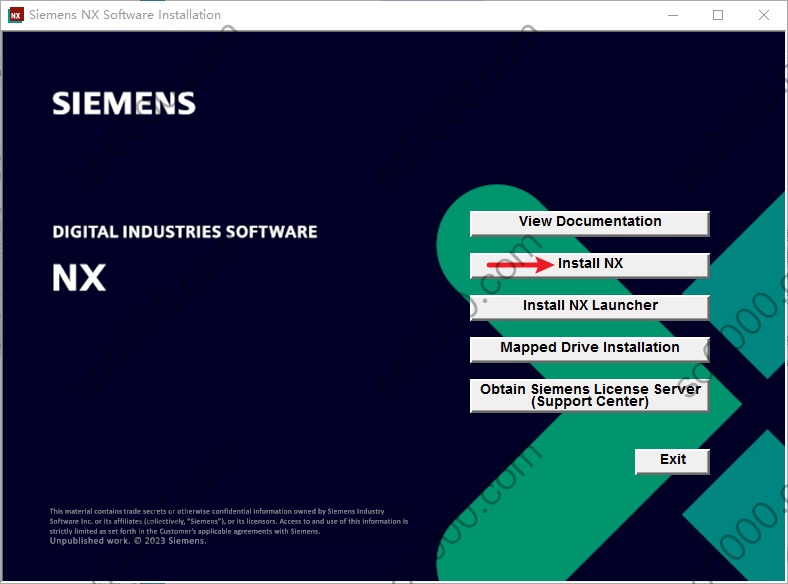Exit the installer via the Exit button

(672, 461)
